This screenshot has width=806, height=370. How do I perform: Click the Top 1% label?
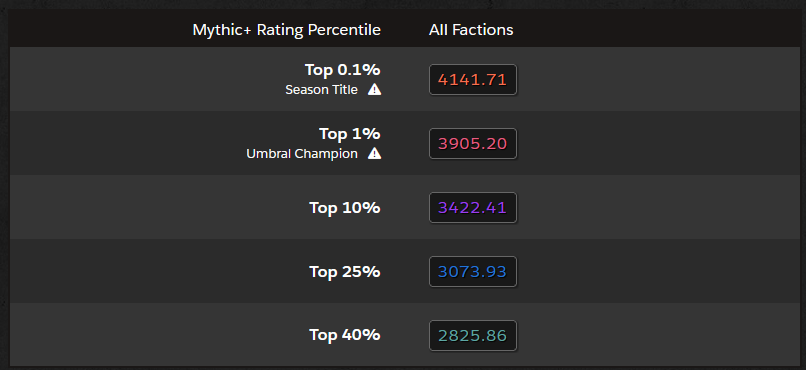tap(350, 134)
